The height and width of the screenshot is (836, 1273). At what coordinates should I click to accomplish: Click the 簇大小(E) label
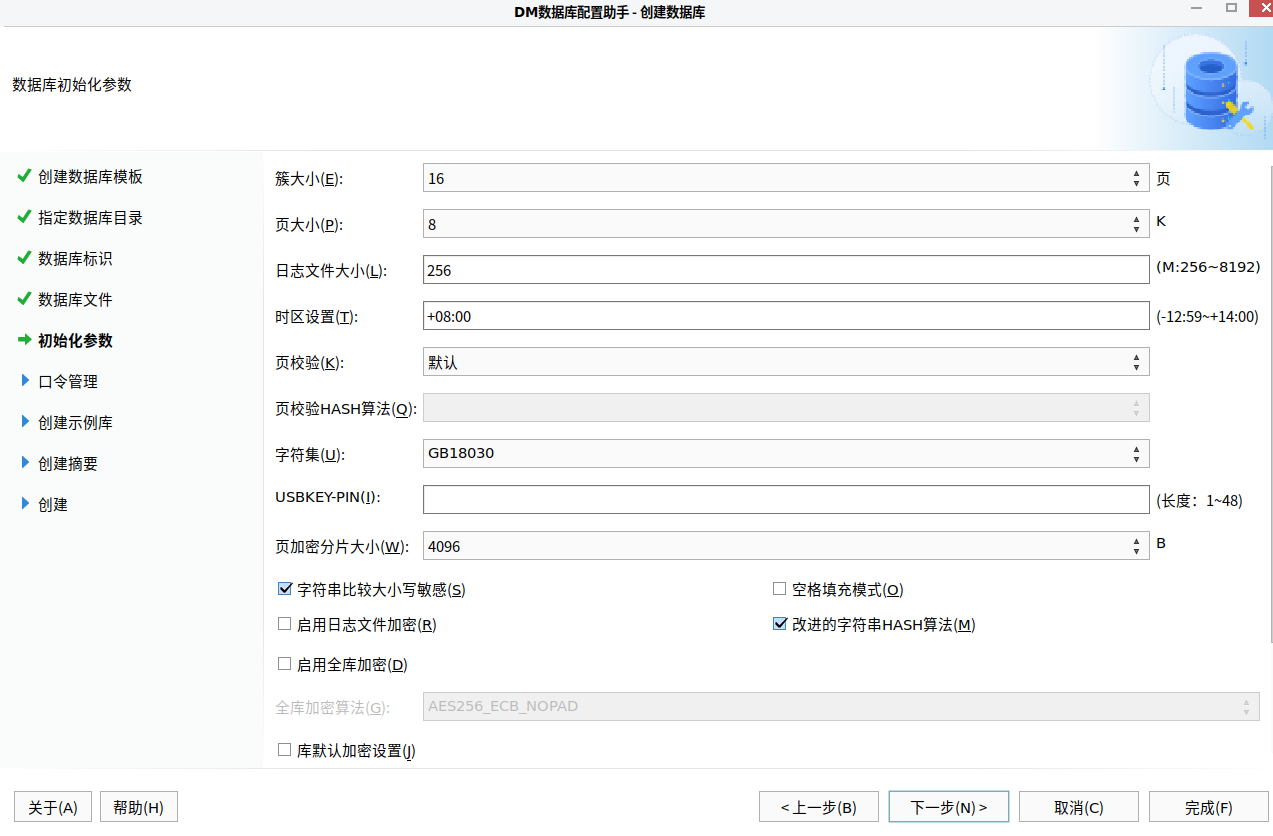(309, 179)
